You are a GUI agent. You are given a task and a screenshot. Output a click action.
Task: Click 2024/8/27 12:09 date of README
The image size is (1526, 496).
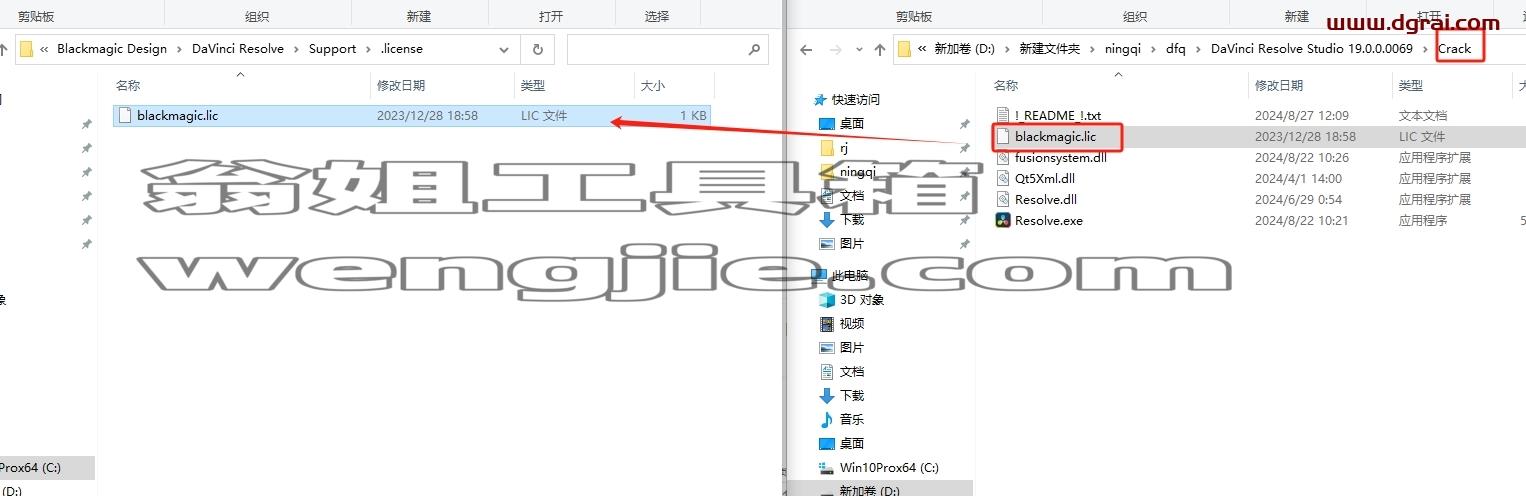pyautogui.click(x=1302, y=115)
